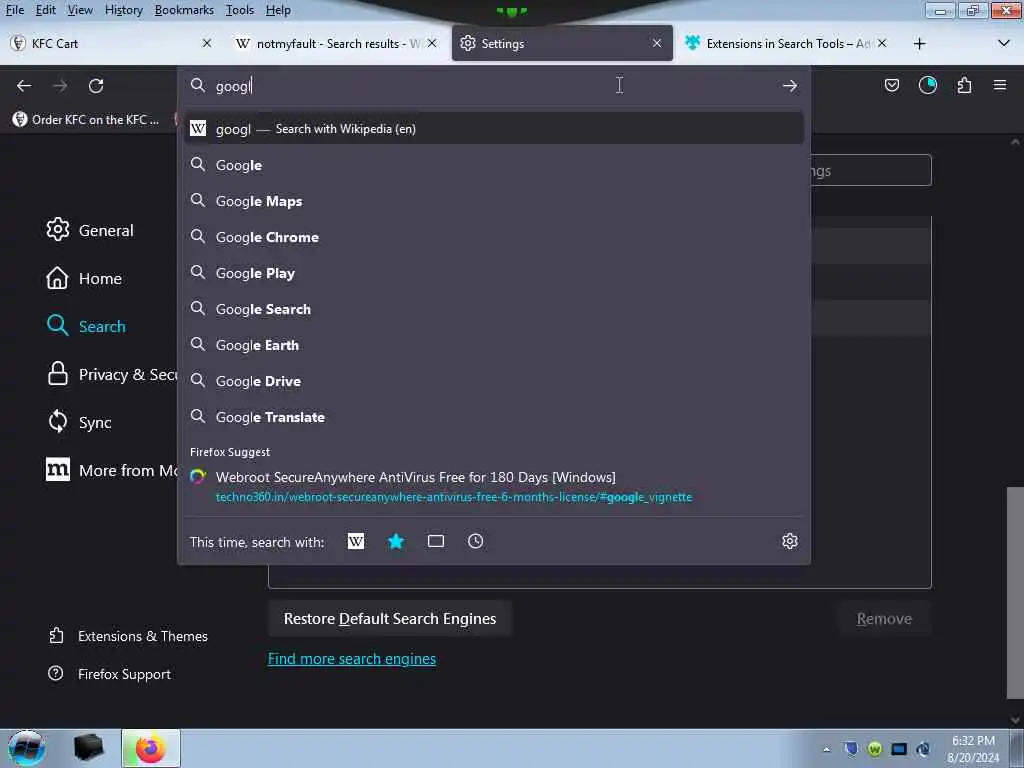Open the View menu
Screen dimensions: 1024x768
[x=80, y=10]
